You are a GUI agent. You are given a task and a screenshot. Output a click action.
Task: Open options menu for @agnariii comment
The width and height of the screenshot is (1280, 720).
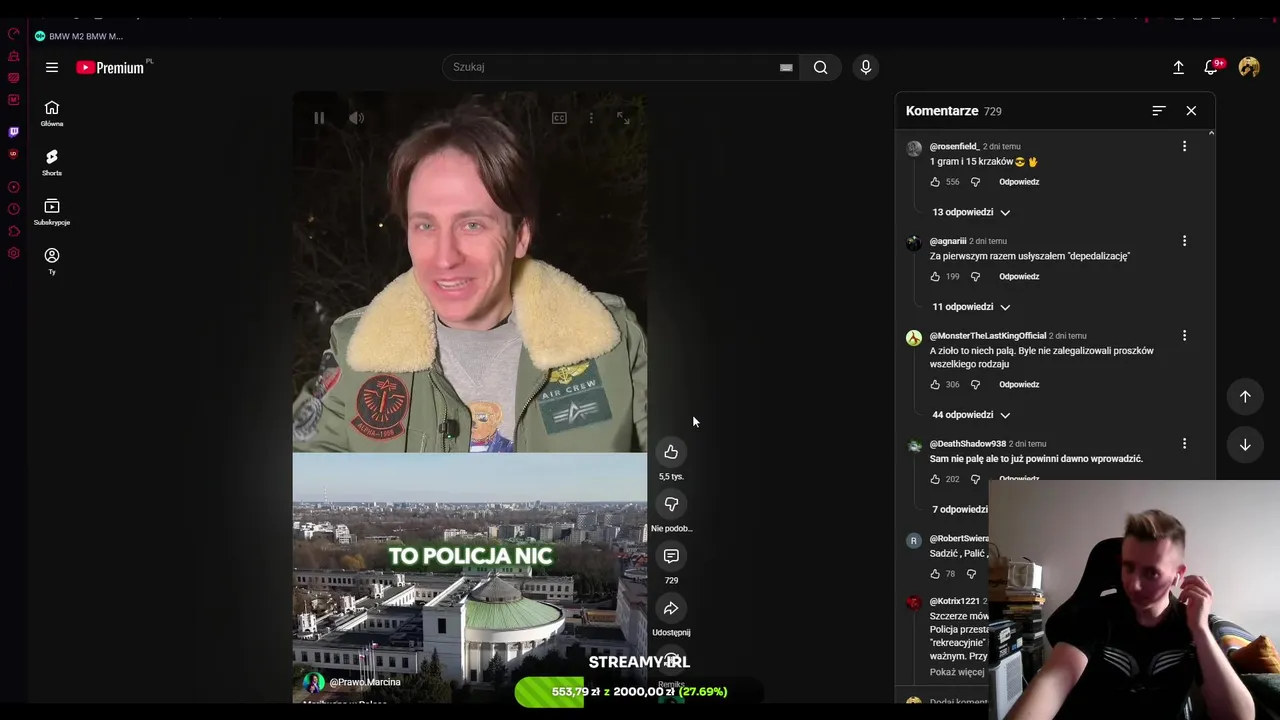1184,241
